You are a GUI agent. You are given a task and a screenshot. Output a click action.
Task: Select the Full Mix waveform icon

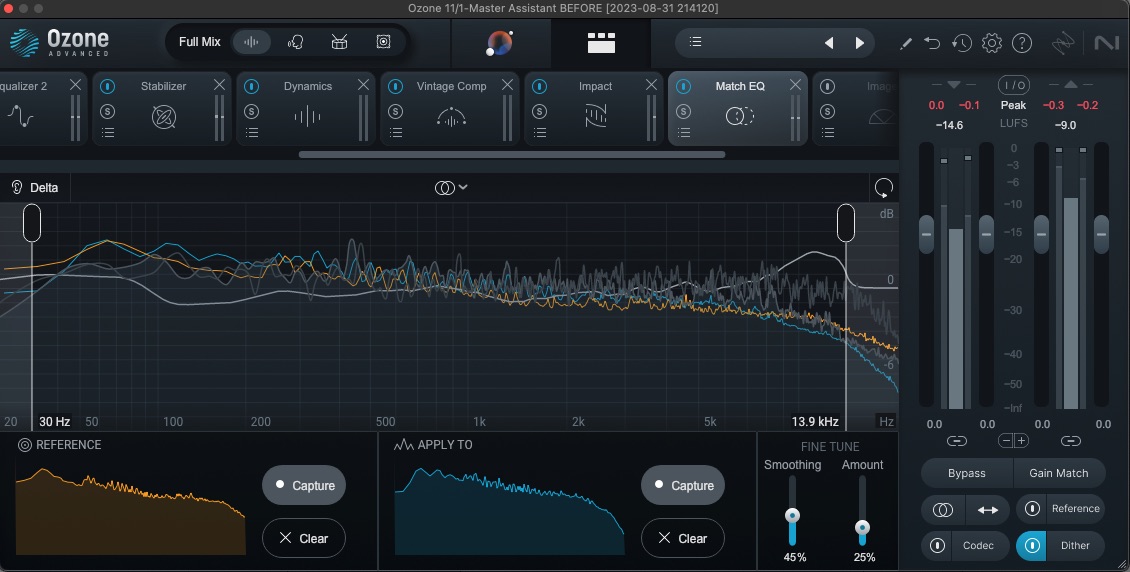pos(251,42)
